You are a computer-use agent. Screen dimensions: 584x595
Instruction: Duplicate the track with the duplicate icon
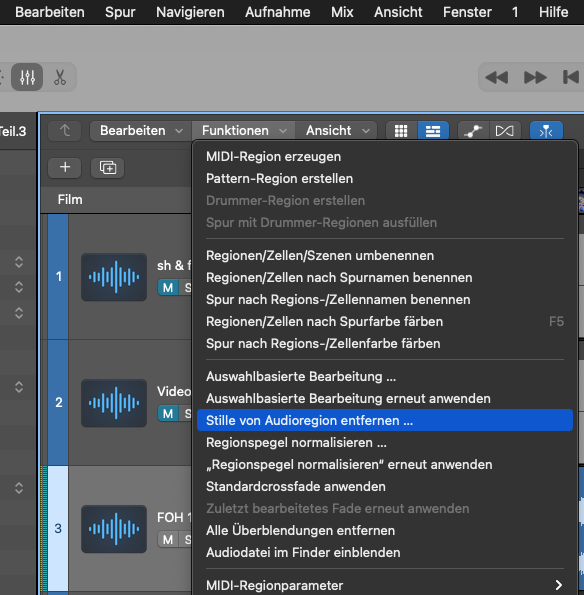(107, 167)
